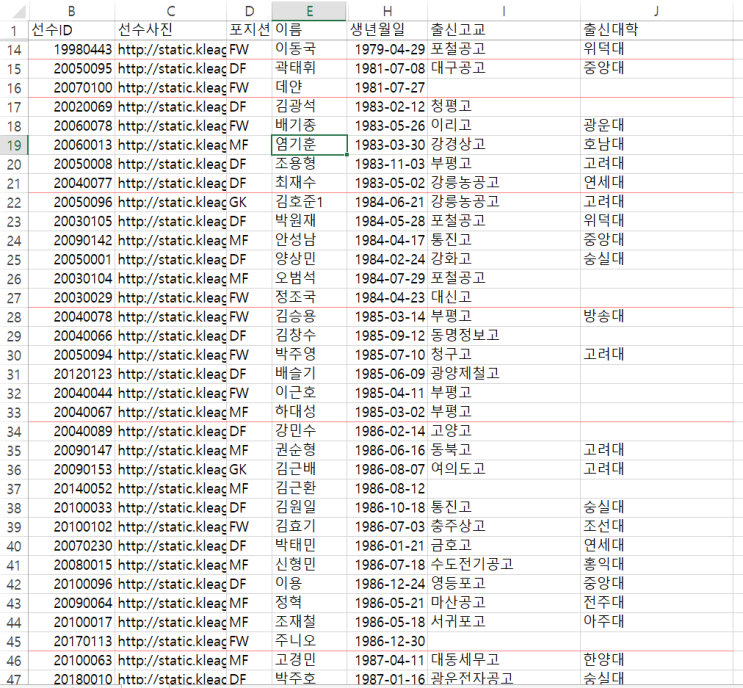Click birthdate 1986-12-24
The image size is (743, 688).
tap(387, 584)
